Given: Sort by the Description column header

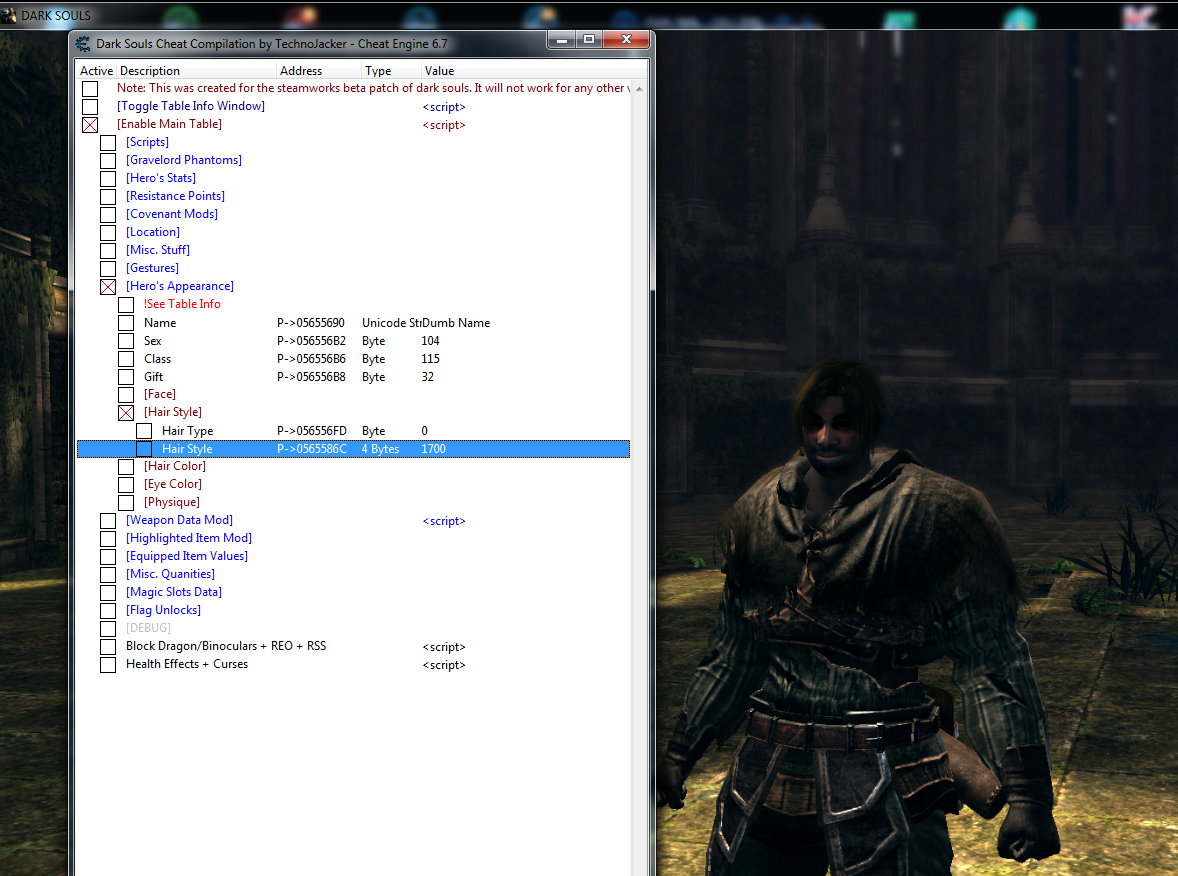Looking at the screenshot, I should click(195, 71).
